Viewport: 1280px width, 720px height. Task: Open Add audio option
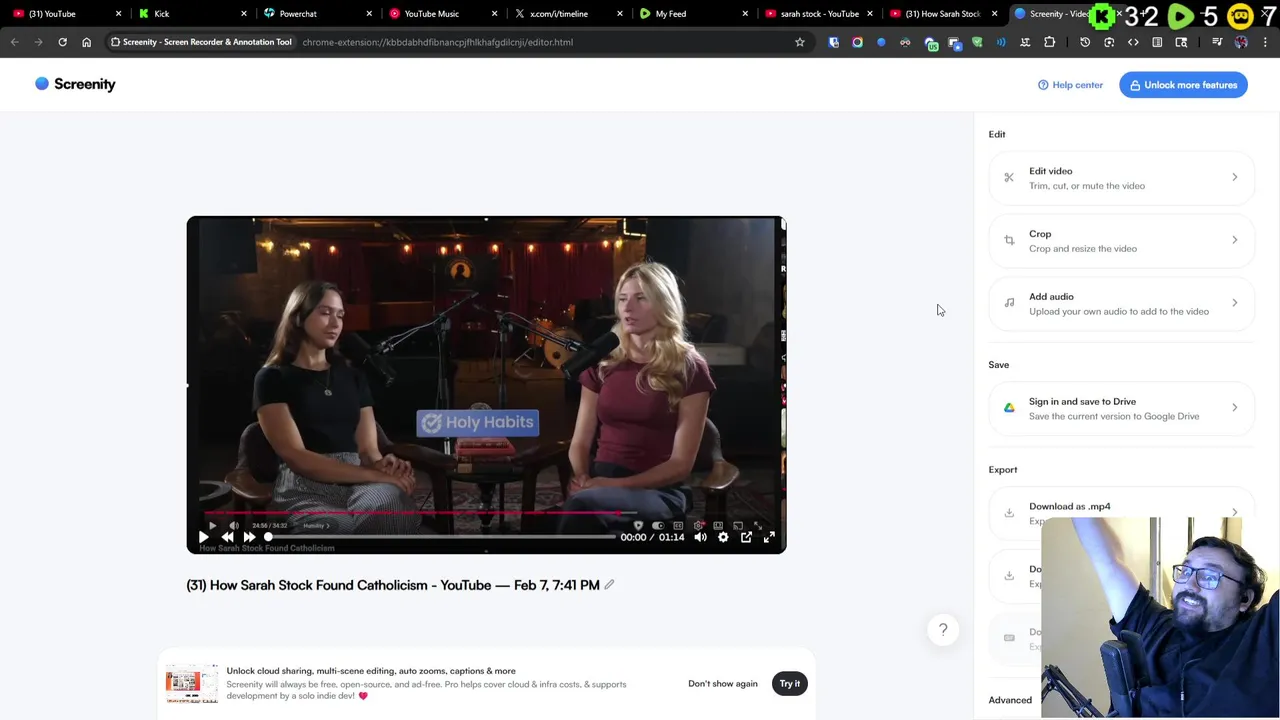[x=1121, y=304]
